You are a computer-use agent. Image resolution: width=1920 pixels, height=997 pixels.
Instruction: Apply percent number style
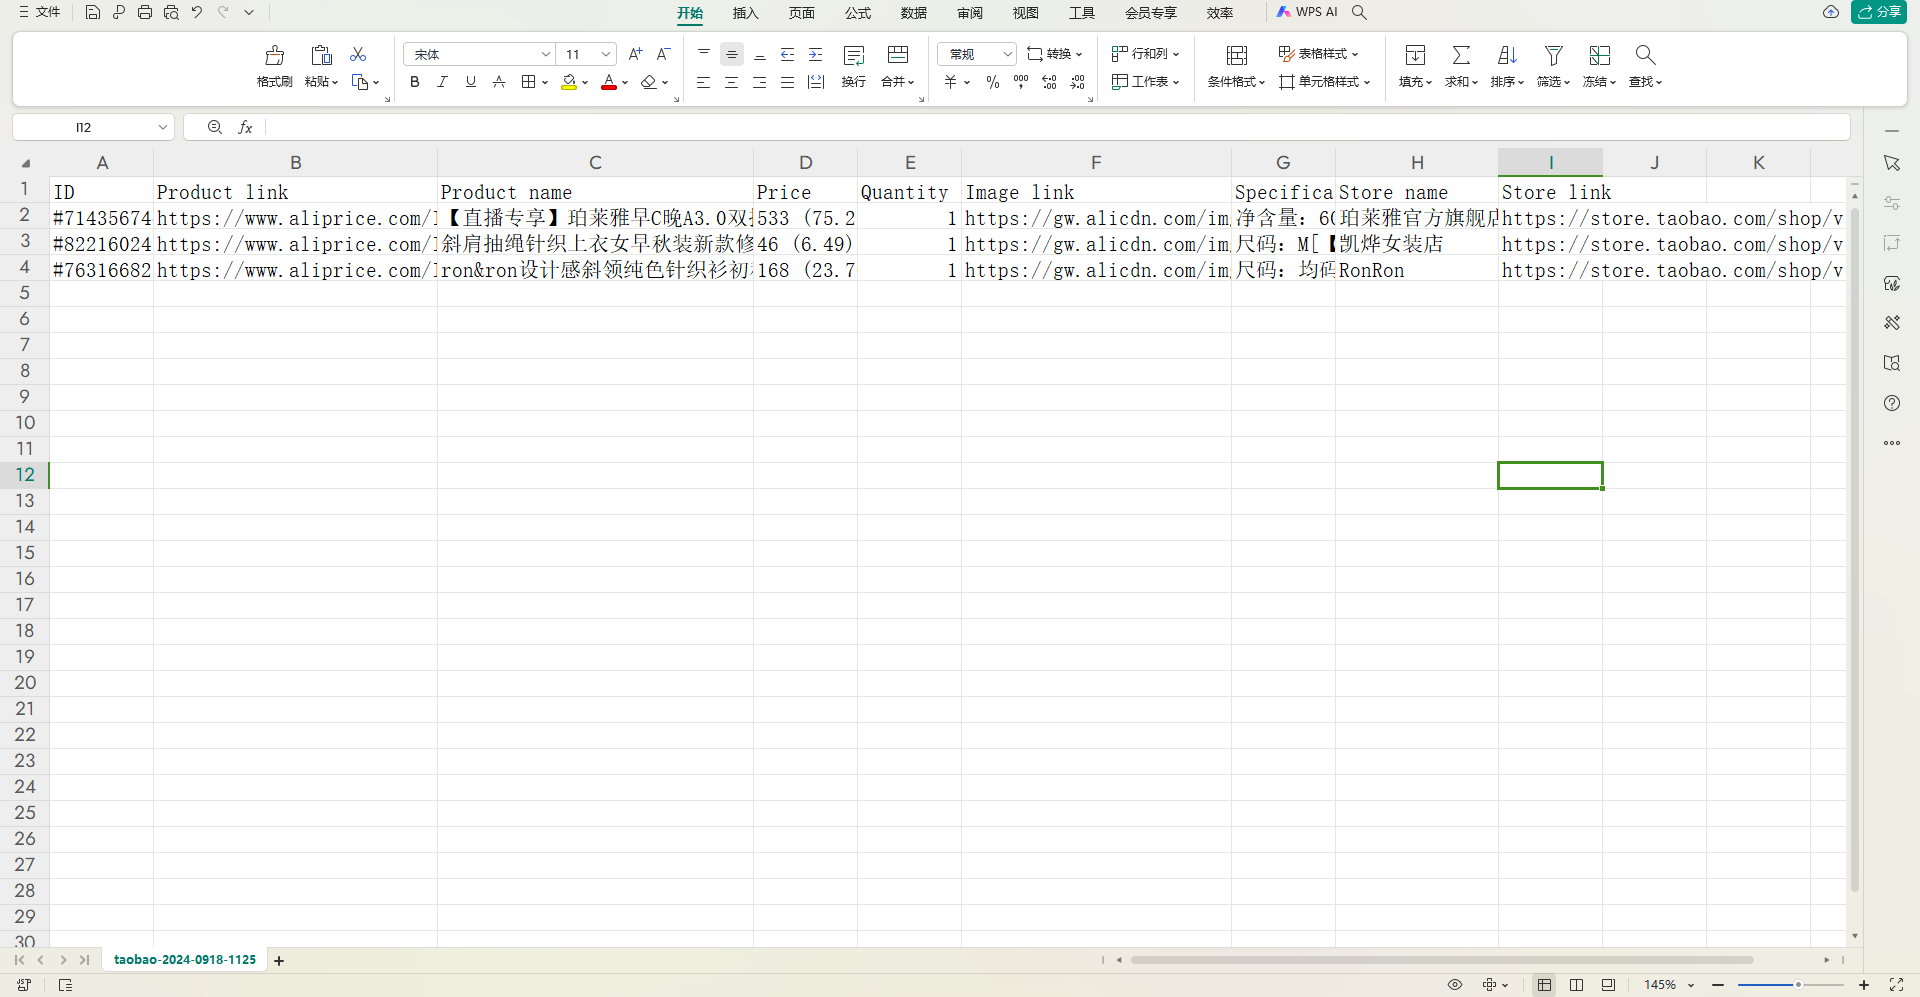pyautogui.click(x=993, y=82)
